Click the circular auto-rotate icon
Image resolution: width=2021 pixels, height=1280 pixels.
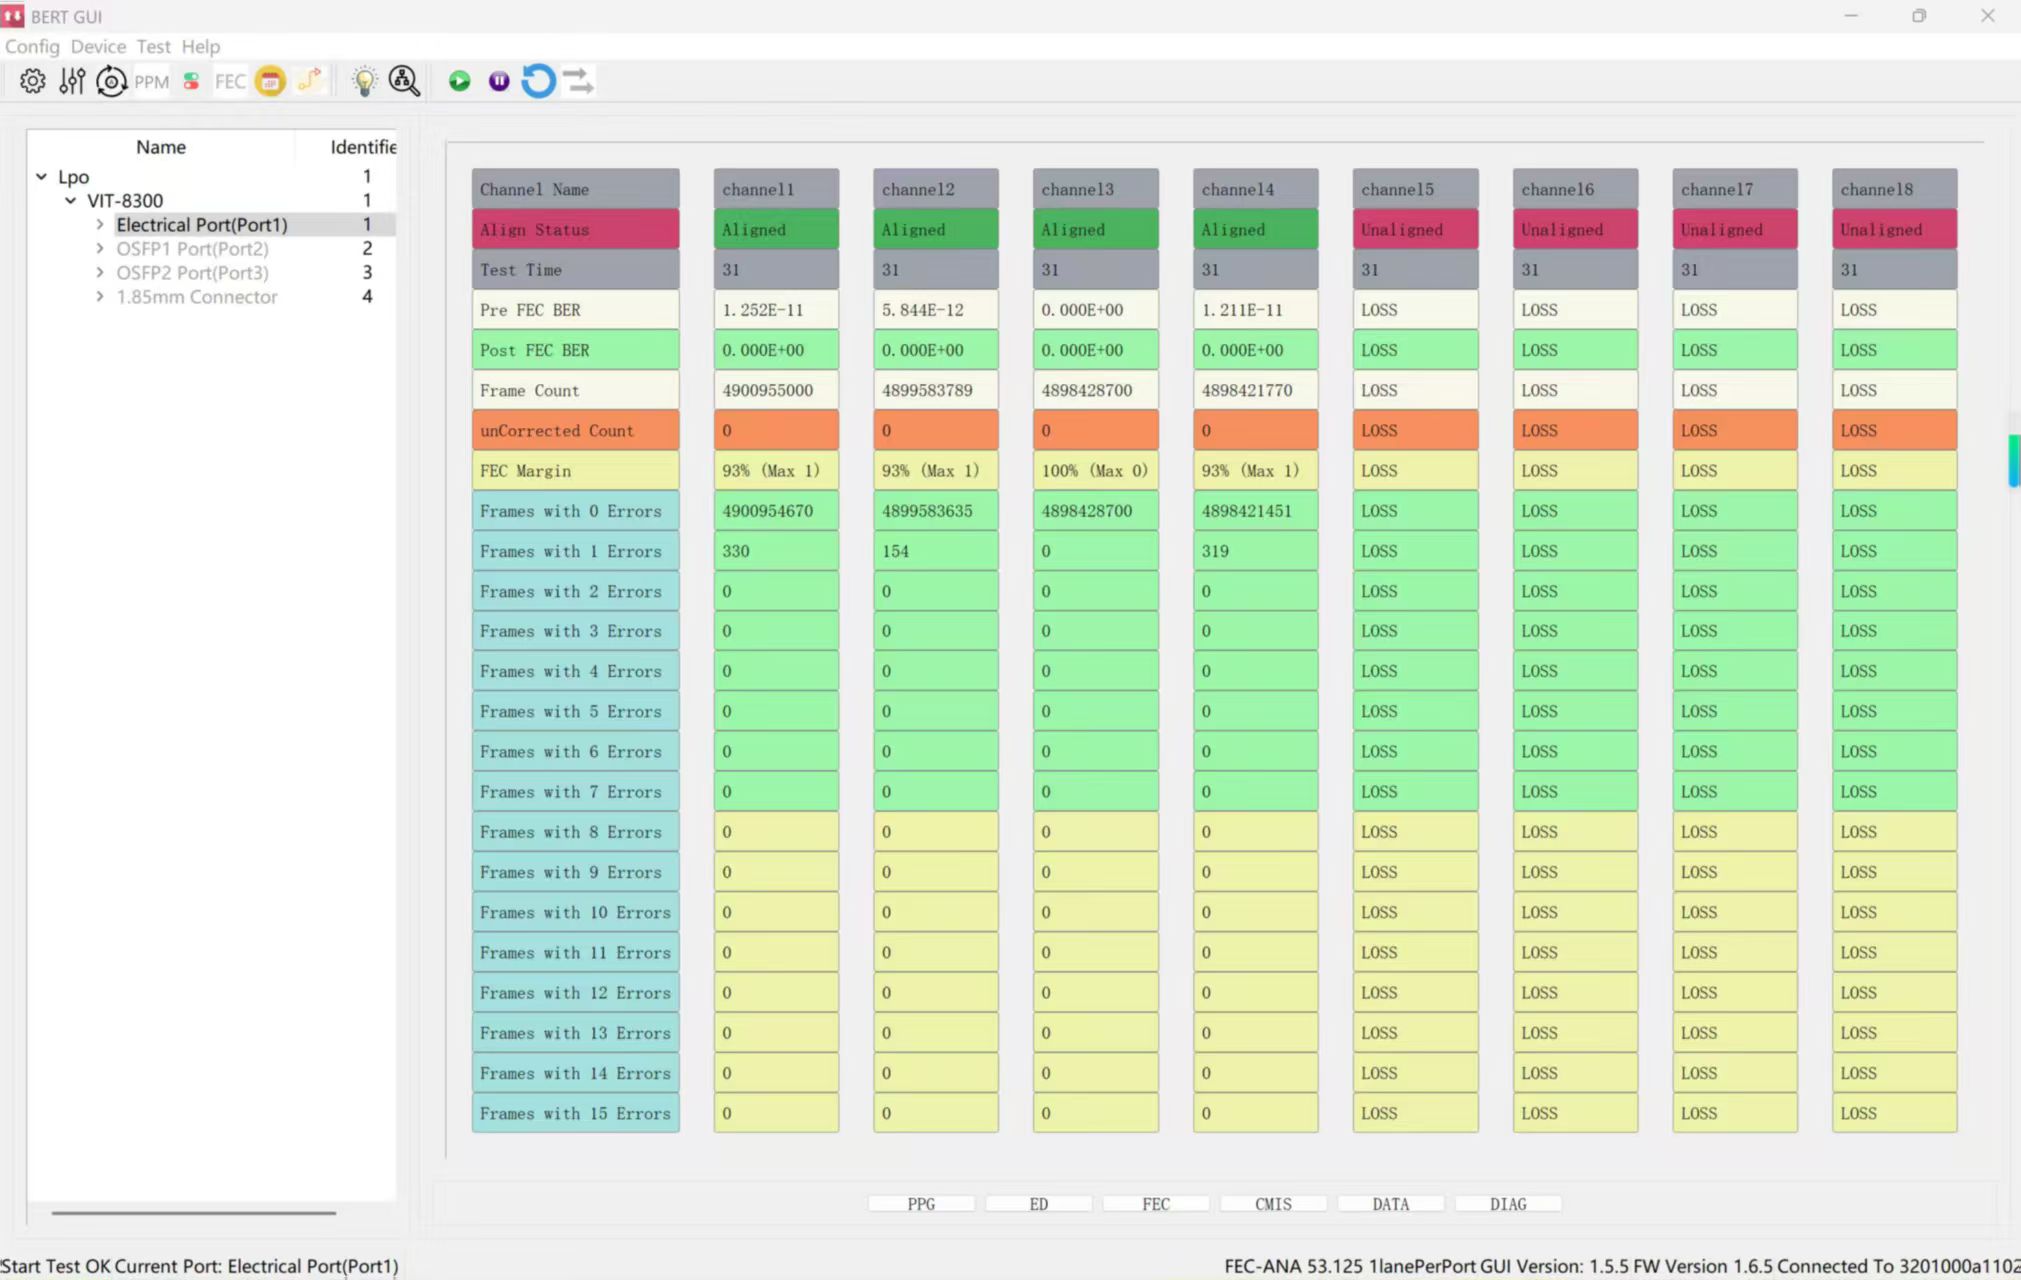coord(111,81)
